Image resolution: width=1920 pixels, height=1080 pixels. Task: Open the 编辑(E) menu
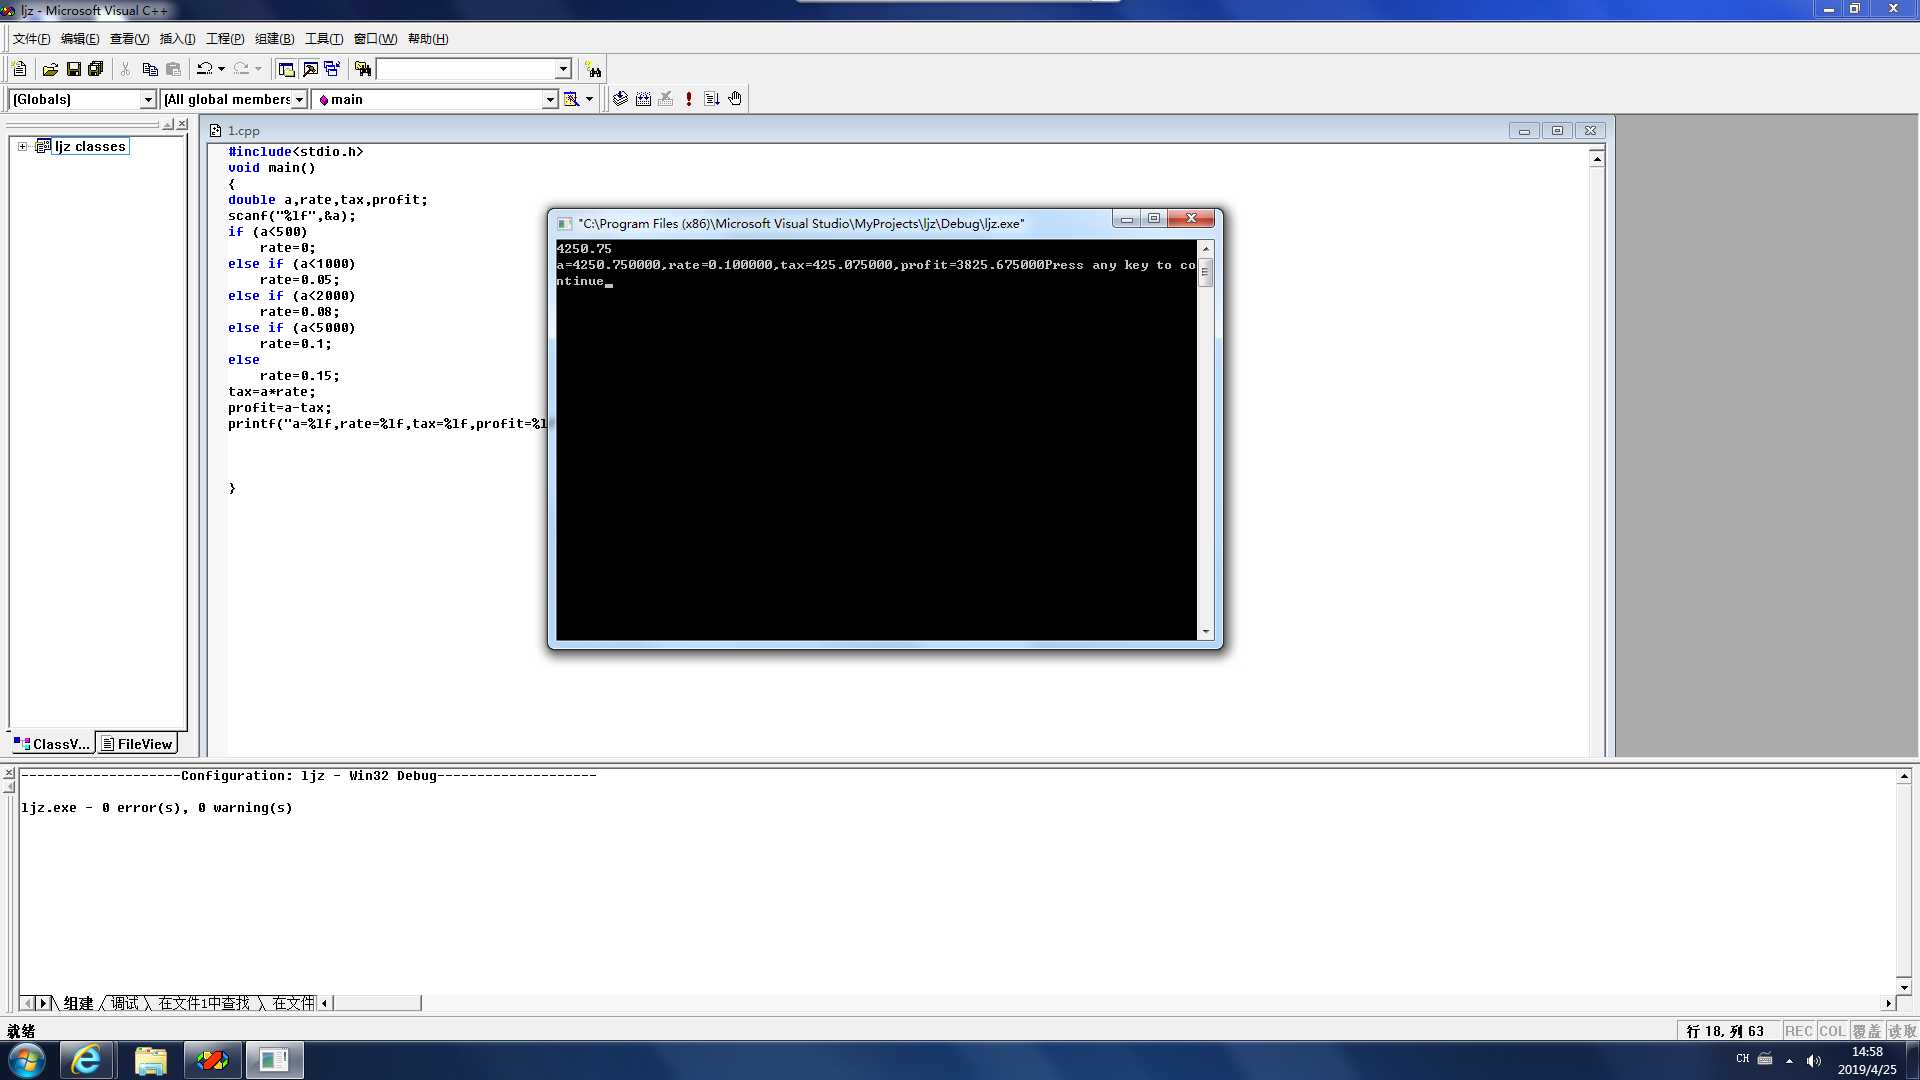[x=80, y=39]
